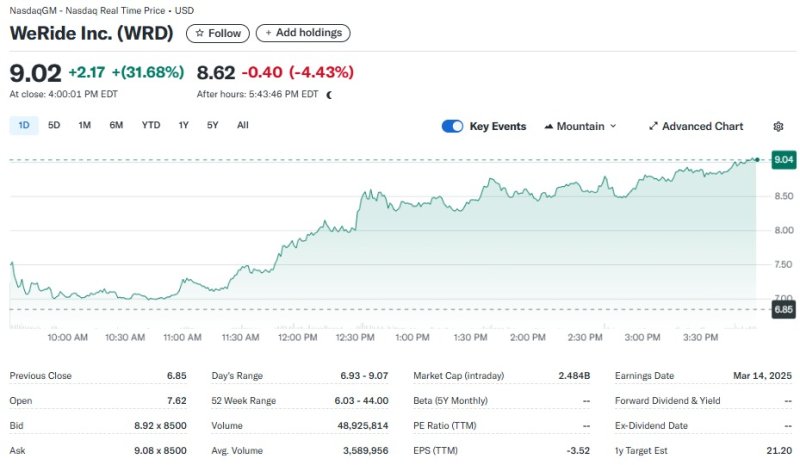Open chart settings gear icon
This screenshot has width=800, height=465.
pos(778,126)
